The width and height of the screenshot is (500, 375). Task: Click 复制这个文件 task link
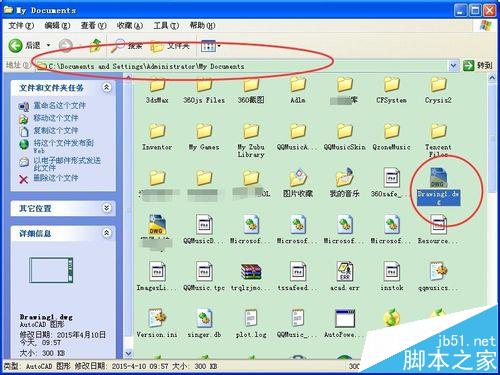[x=56, y=130]
